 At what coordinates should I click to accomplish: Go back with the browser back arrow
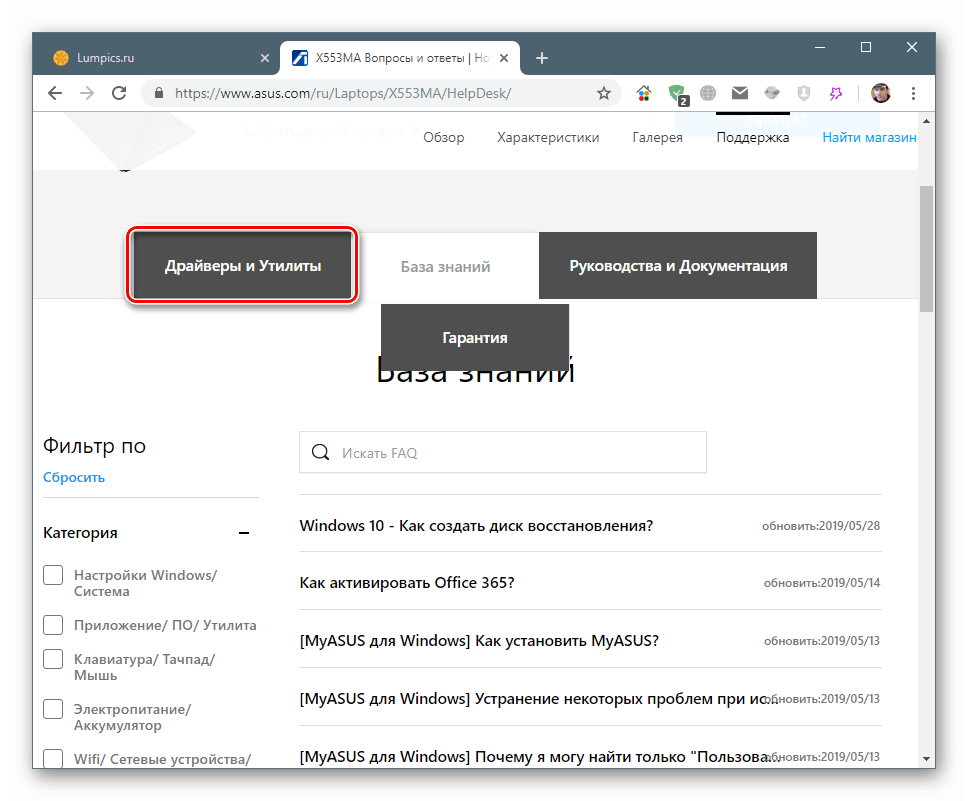coord(55,93)
